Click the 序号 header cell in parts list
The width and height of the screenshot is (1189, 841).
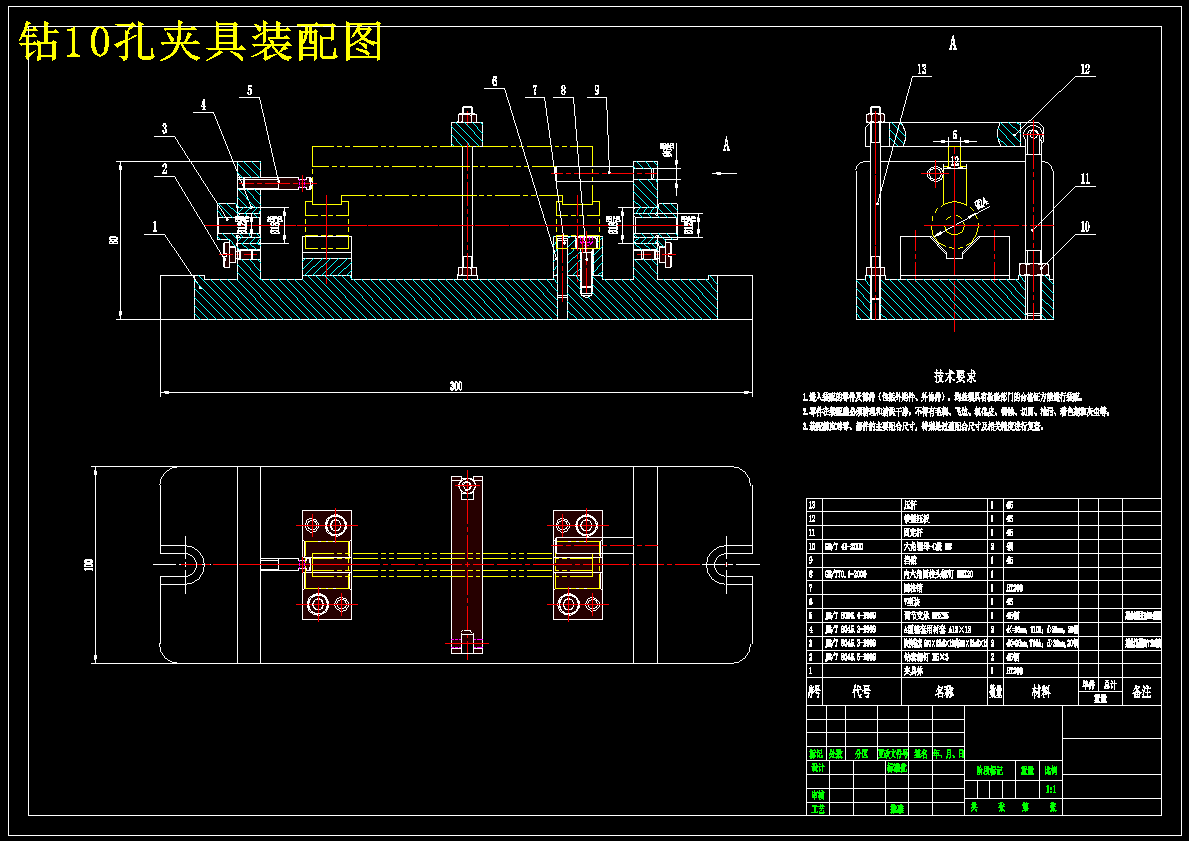click(x=814, y=692)
